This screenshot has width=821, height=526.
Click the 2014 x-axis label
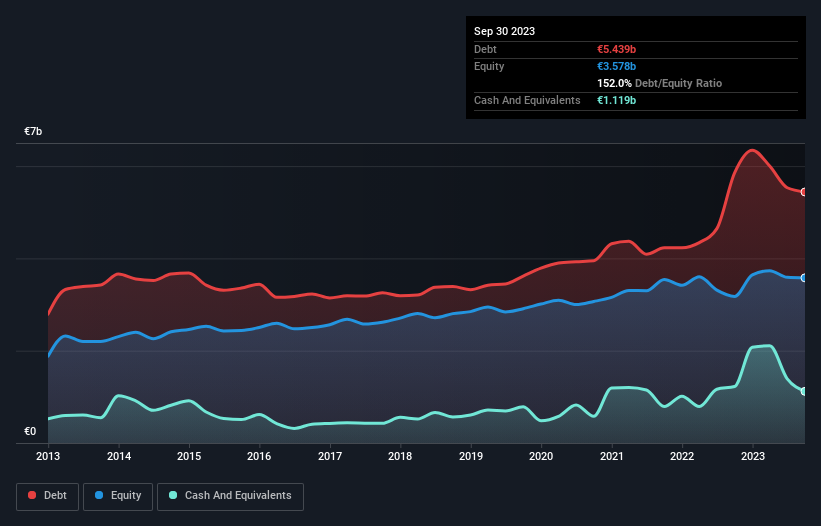pyautogui.click(x=119, y=456)
